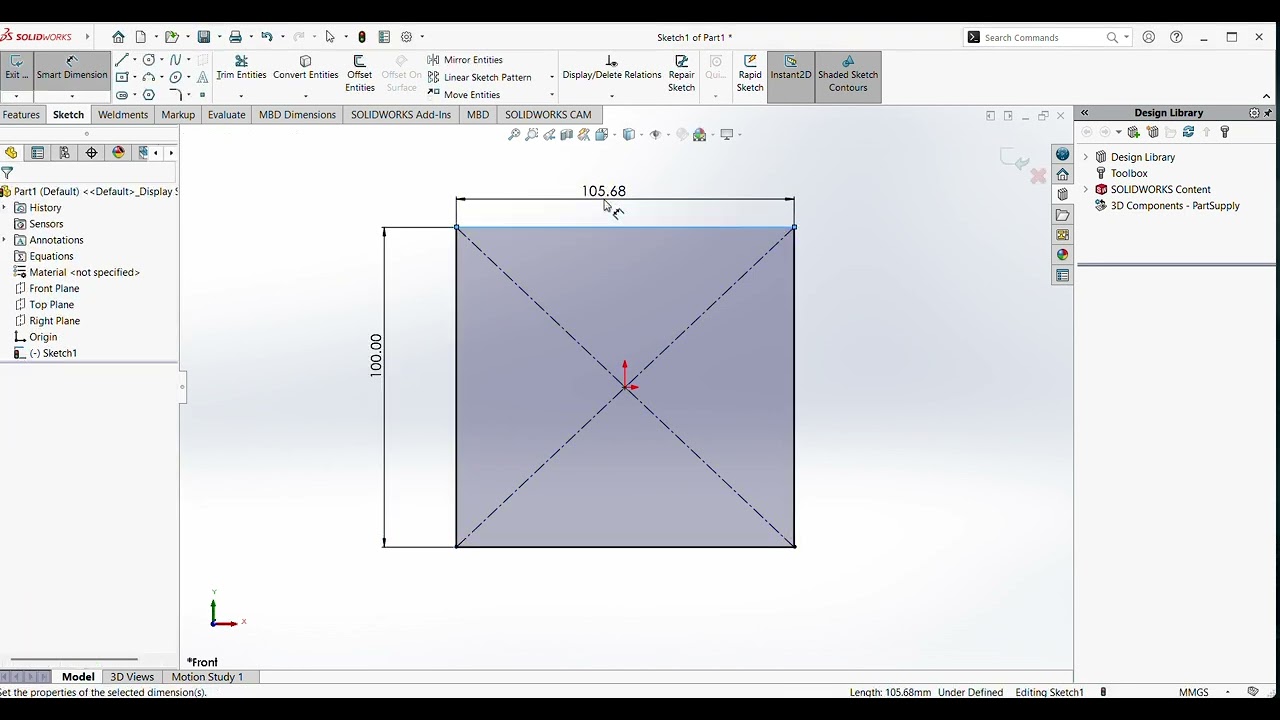This screenshot has width=1280, height=720.
Task: Switch to the Features tab
Action: coord(21,115)
